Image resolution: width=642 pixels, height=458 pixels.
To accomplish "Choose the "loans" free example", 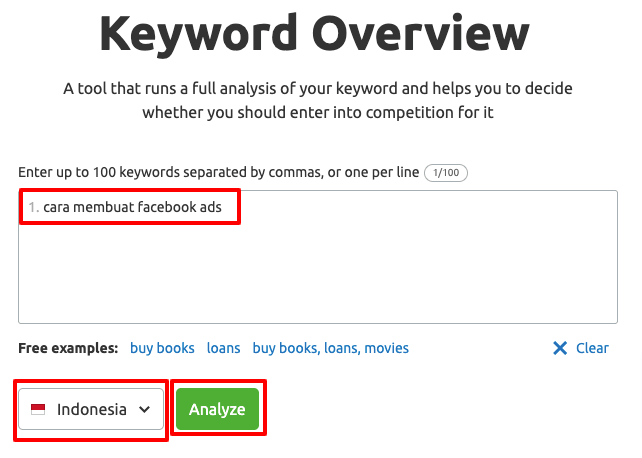I will coord(223,349).
